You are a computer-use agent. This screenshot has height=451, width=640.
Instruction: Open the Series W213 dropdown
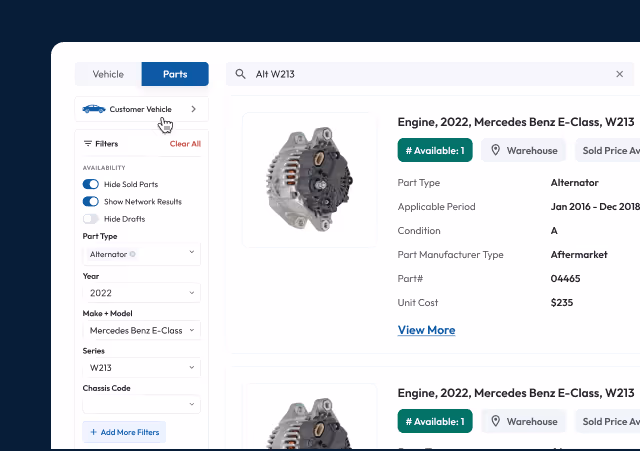(x=142, y=367)
